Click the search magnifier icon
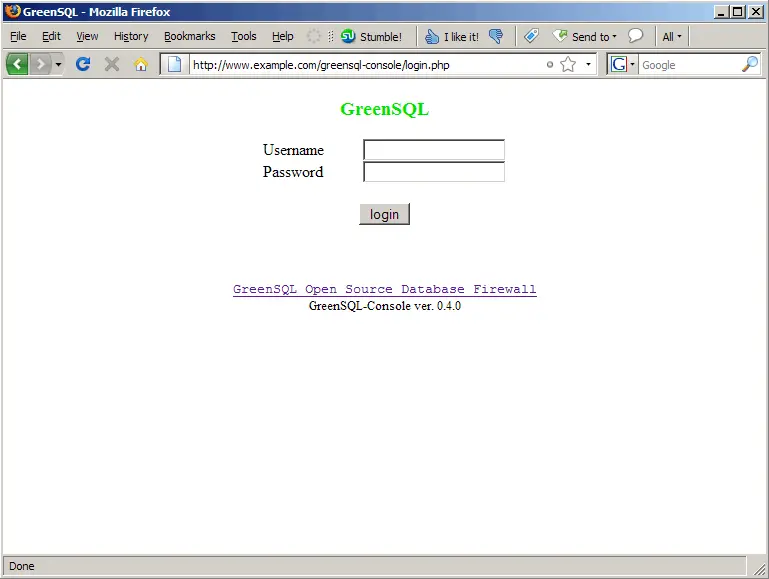This screenshot has height=579, width=769. click(x=750, y=64)
